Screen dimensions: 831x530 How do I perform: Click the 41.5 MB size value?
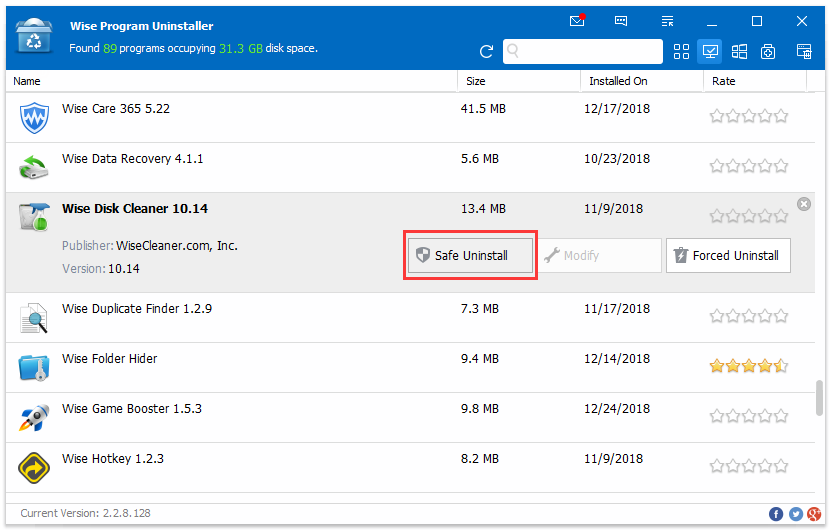point(483,109)
